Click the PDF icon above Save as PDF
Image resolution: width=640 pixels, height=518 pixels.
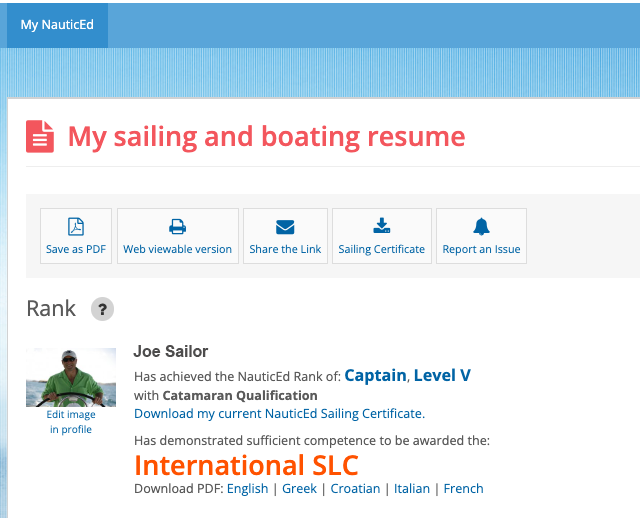(x=76, y=227)
